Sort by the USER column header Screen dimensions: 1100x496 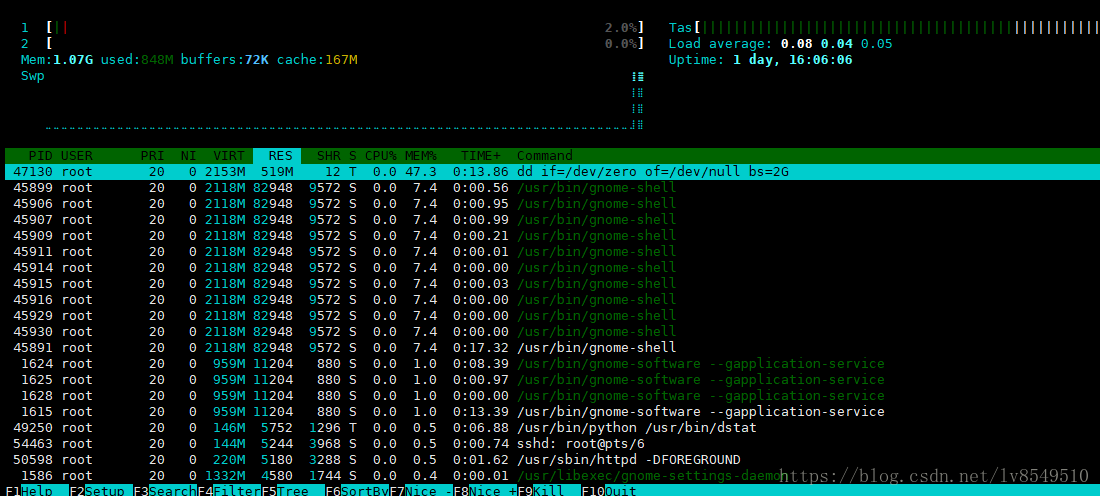coord(76,156)
